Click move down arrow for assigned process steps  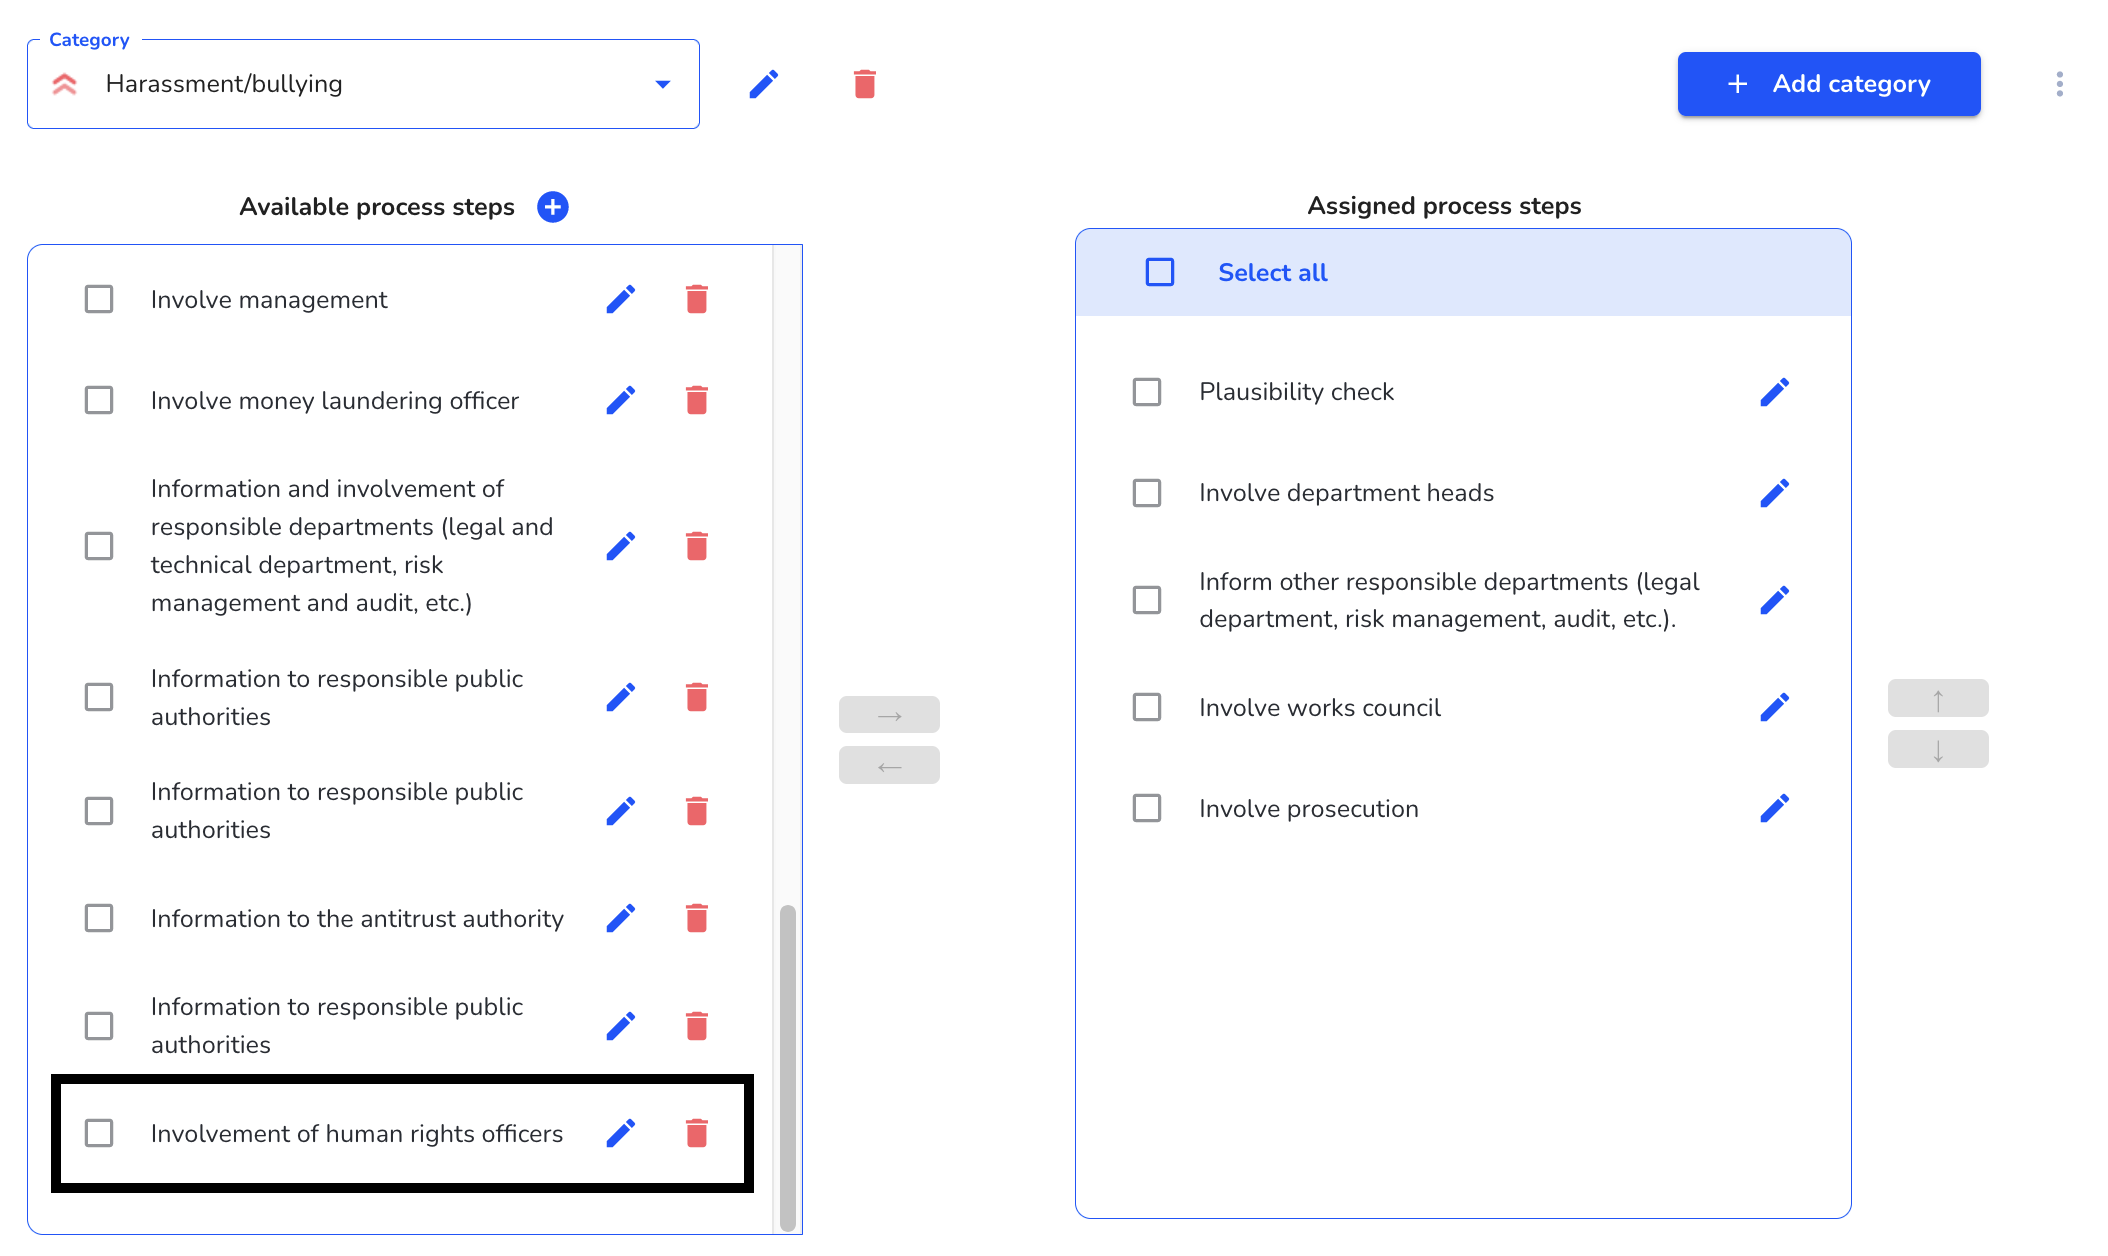pos(1939,752)
